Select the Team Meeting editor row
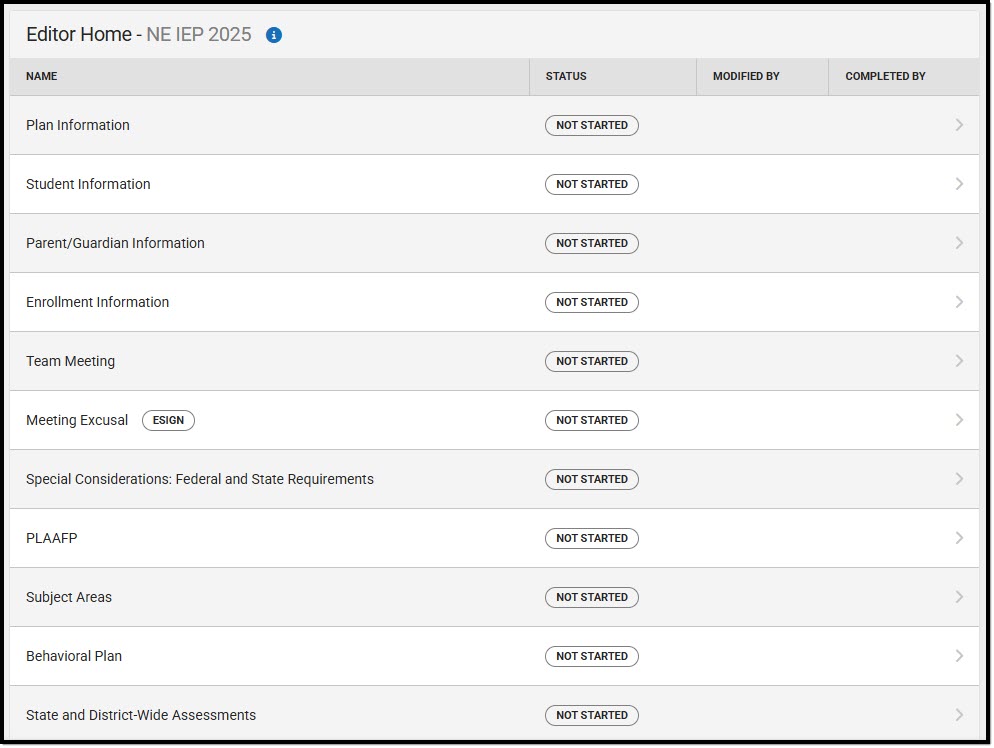The height and width of the screenshot is (748, 994). (71, 361)
